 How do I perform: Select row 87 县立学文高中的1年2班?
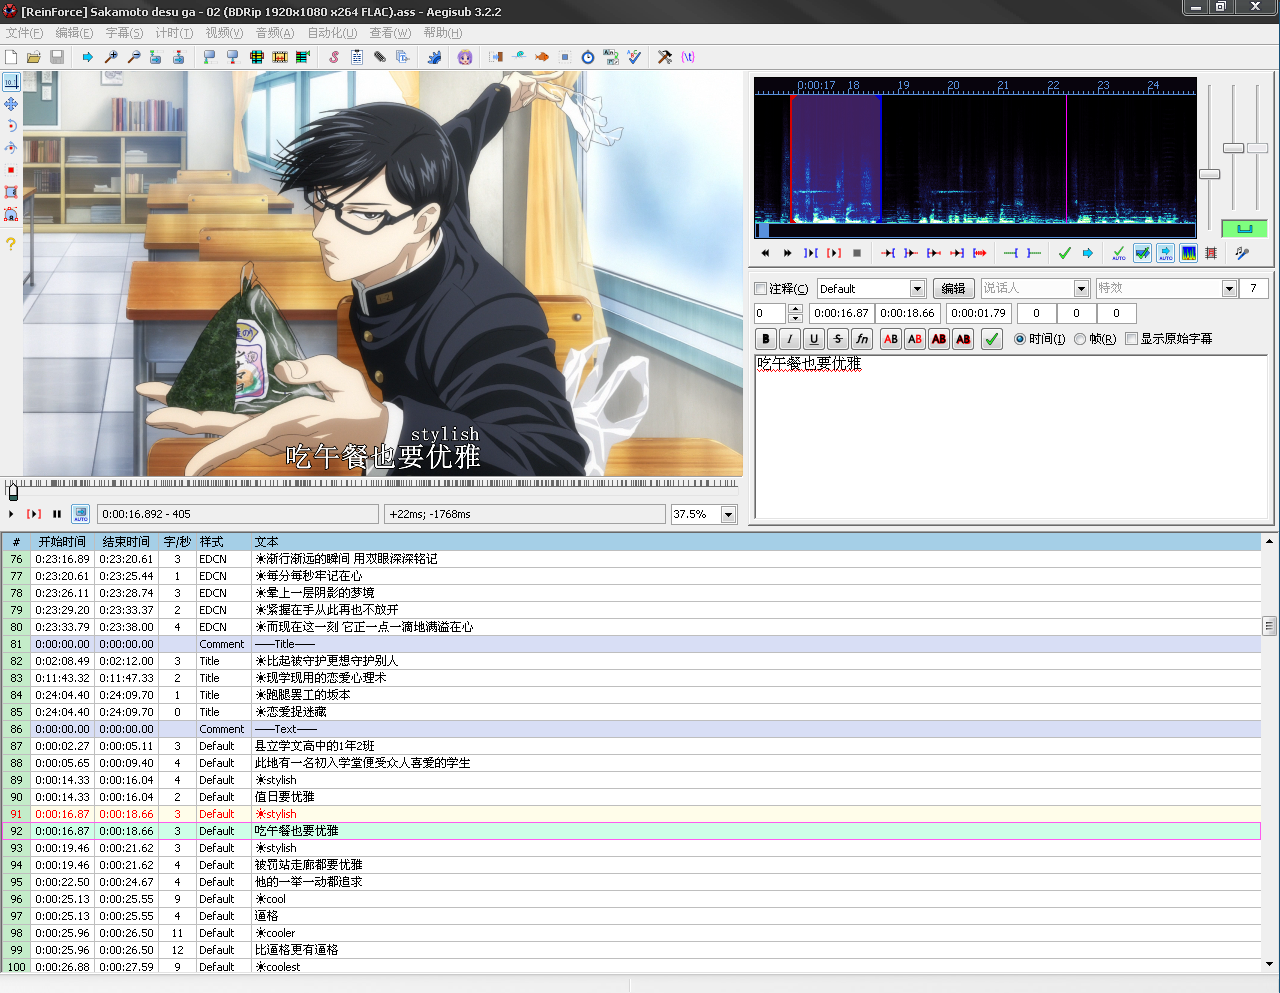tap(632, 746)
